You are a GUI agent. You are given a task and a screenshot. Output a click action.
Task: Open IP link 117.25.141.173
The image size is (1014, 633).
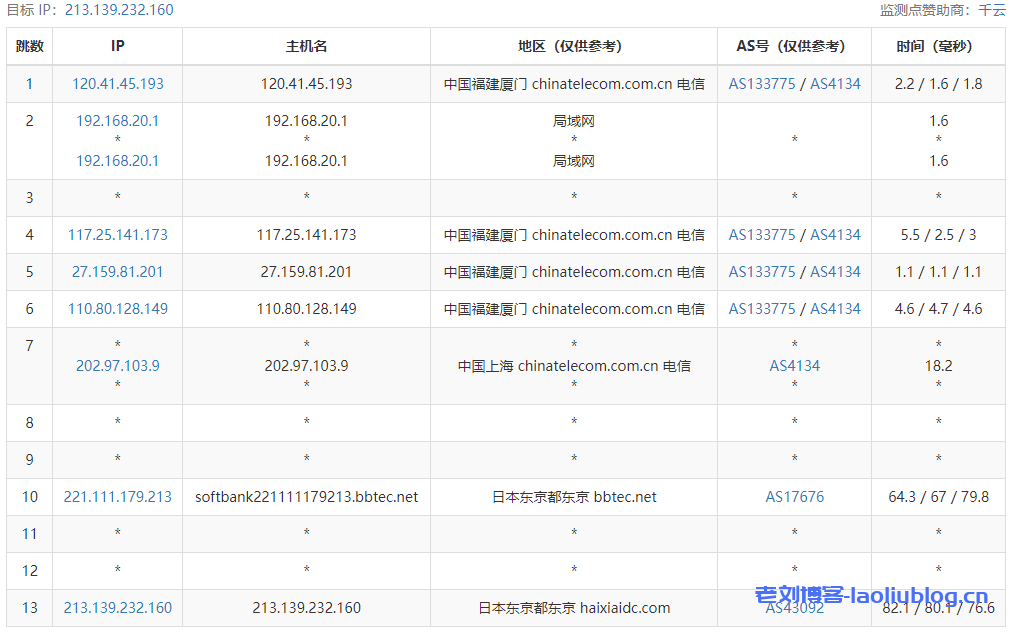[118, 235]
